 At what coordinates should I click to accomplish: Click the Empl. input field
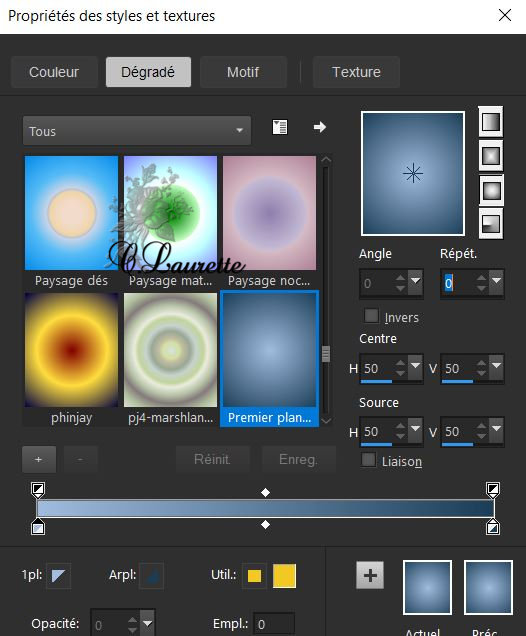[274, 624]
